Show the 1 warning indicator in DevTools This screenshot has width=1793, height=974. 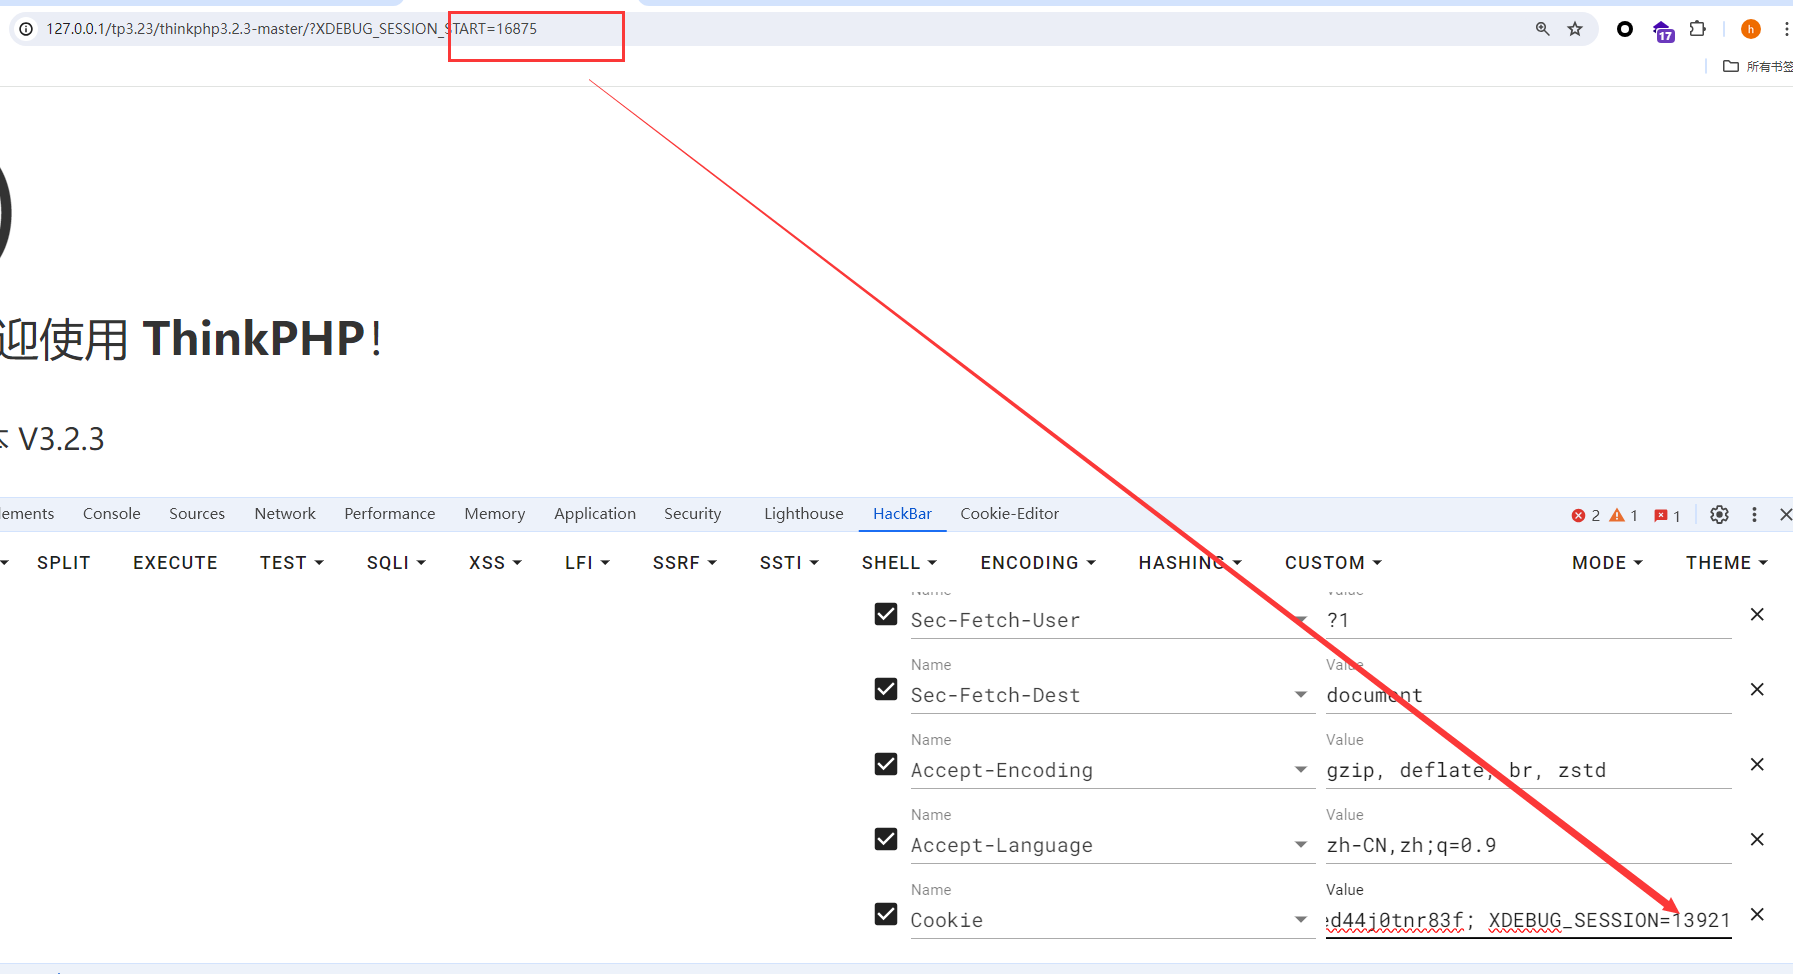click(x=1624, y=515)
